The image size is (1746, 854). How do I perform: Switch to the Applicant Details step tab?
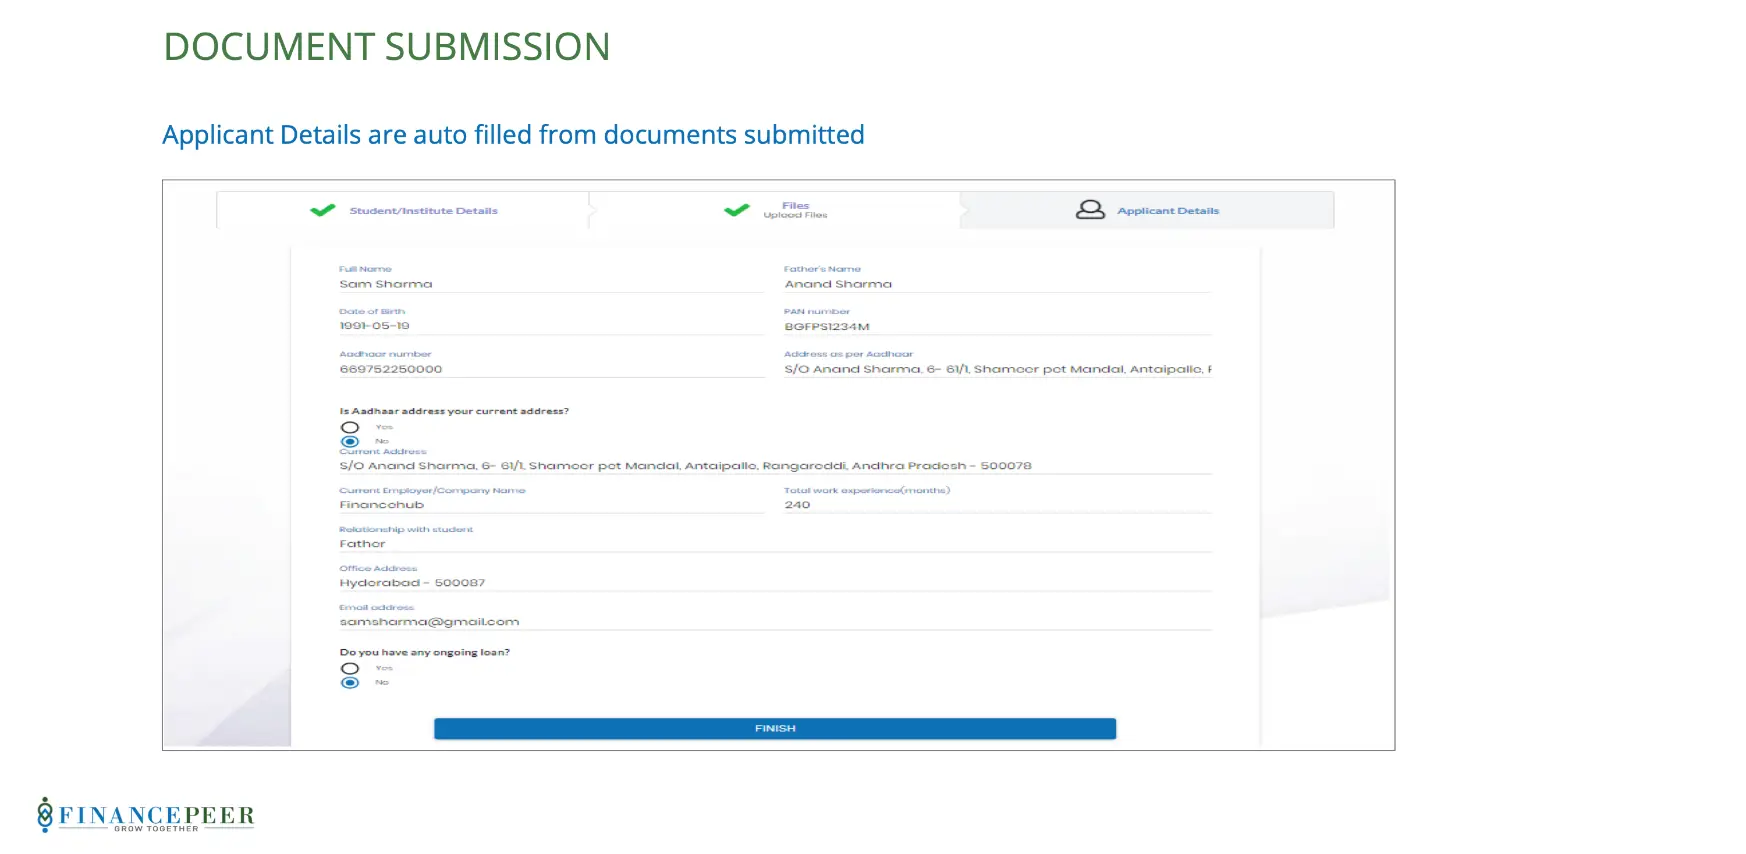1147,210
